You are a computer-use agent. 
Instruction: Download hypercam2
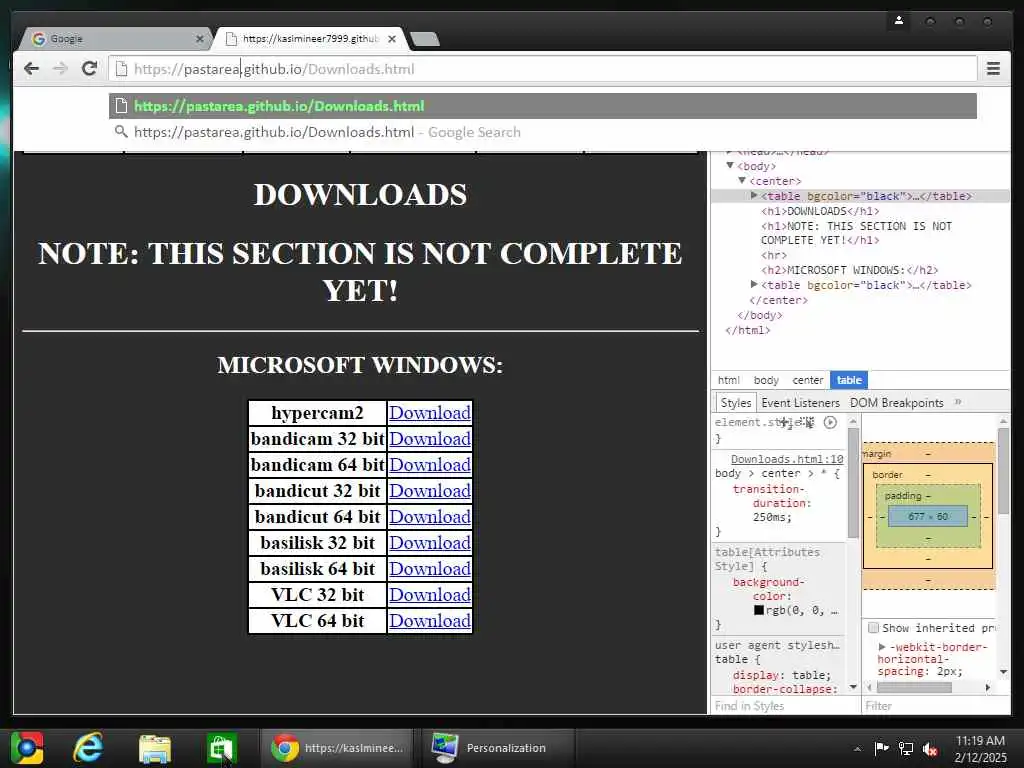430,413
